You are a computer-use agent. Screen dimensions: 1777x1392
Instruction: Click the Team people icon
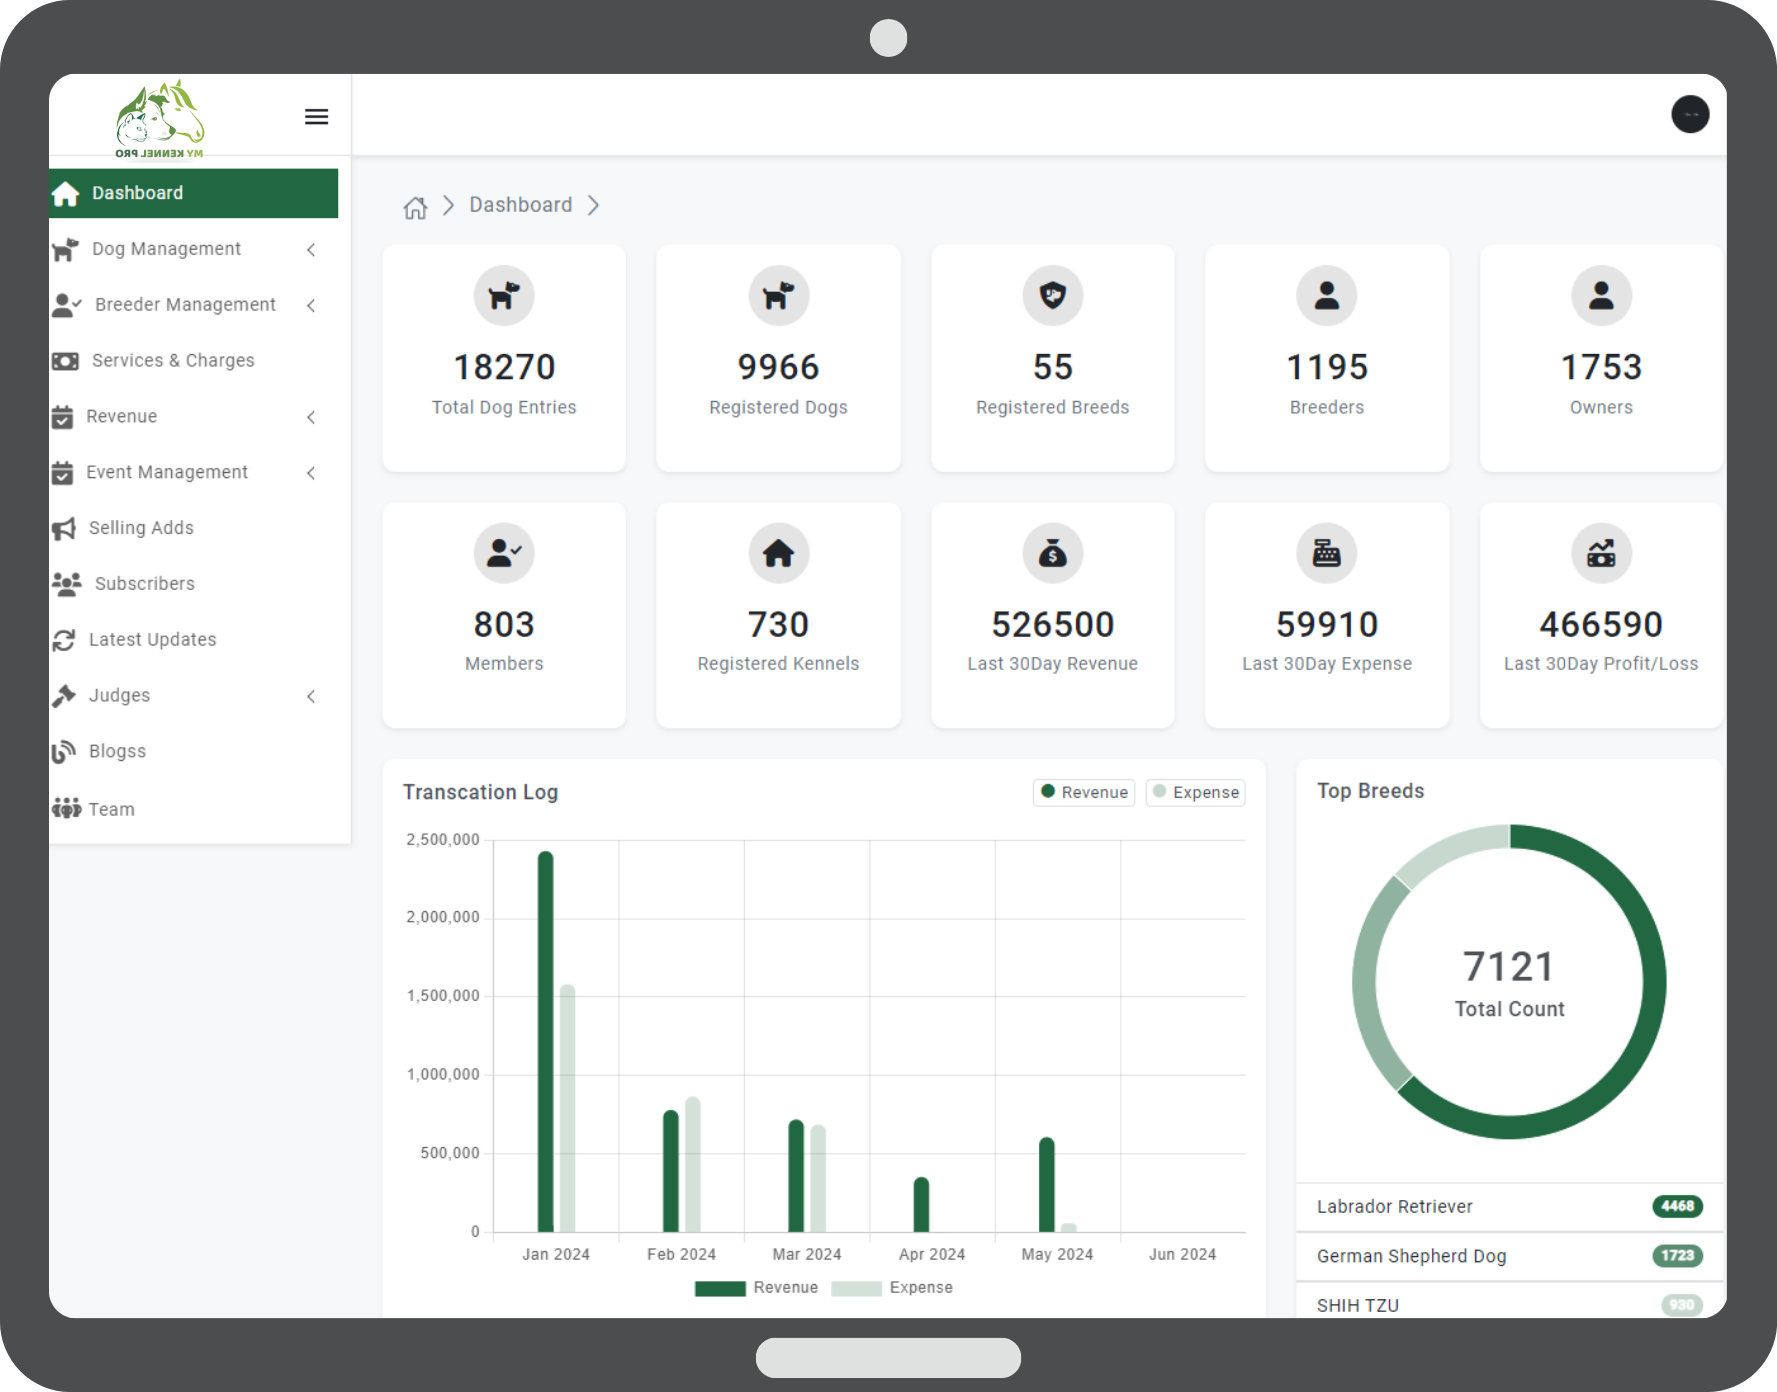(x=66, y=808)
